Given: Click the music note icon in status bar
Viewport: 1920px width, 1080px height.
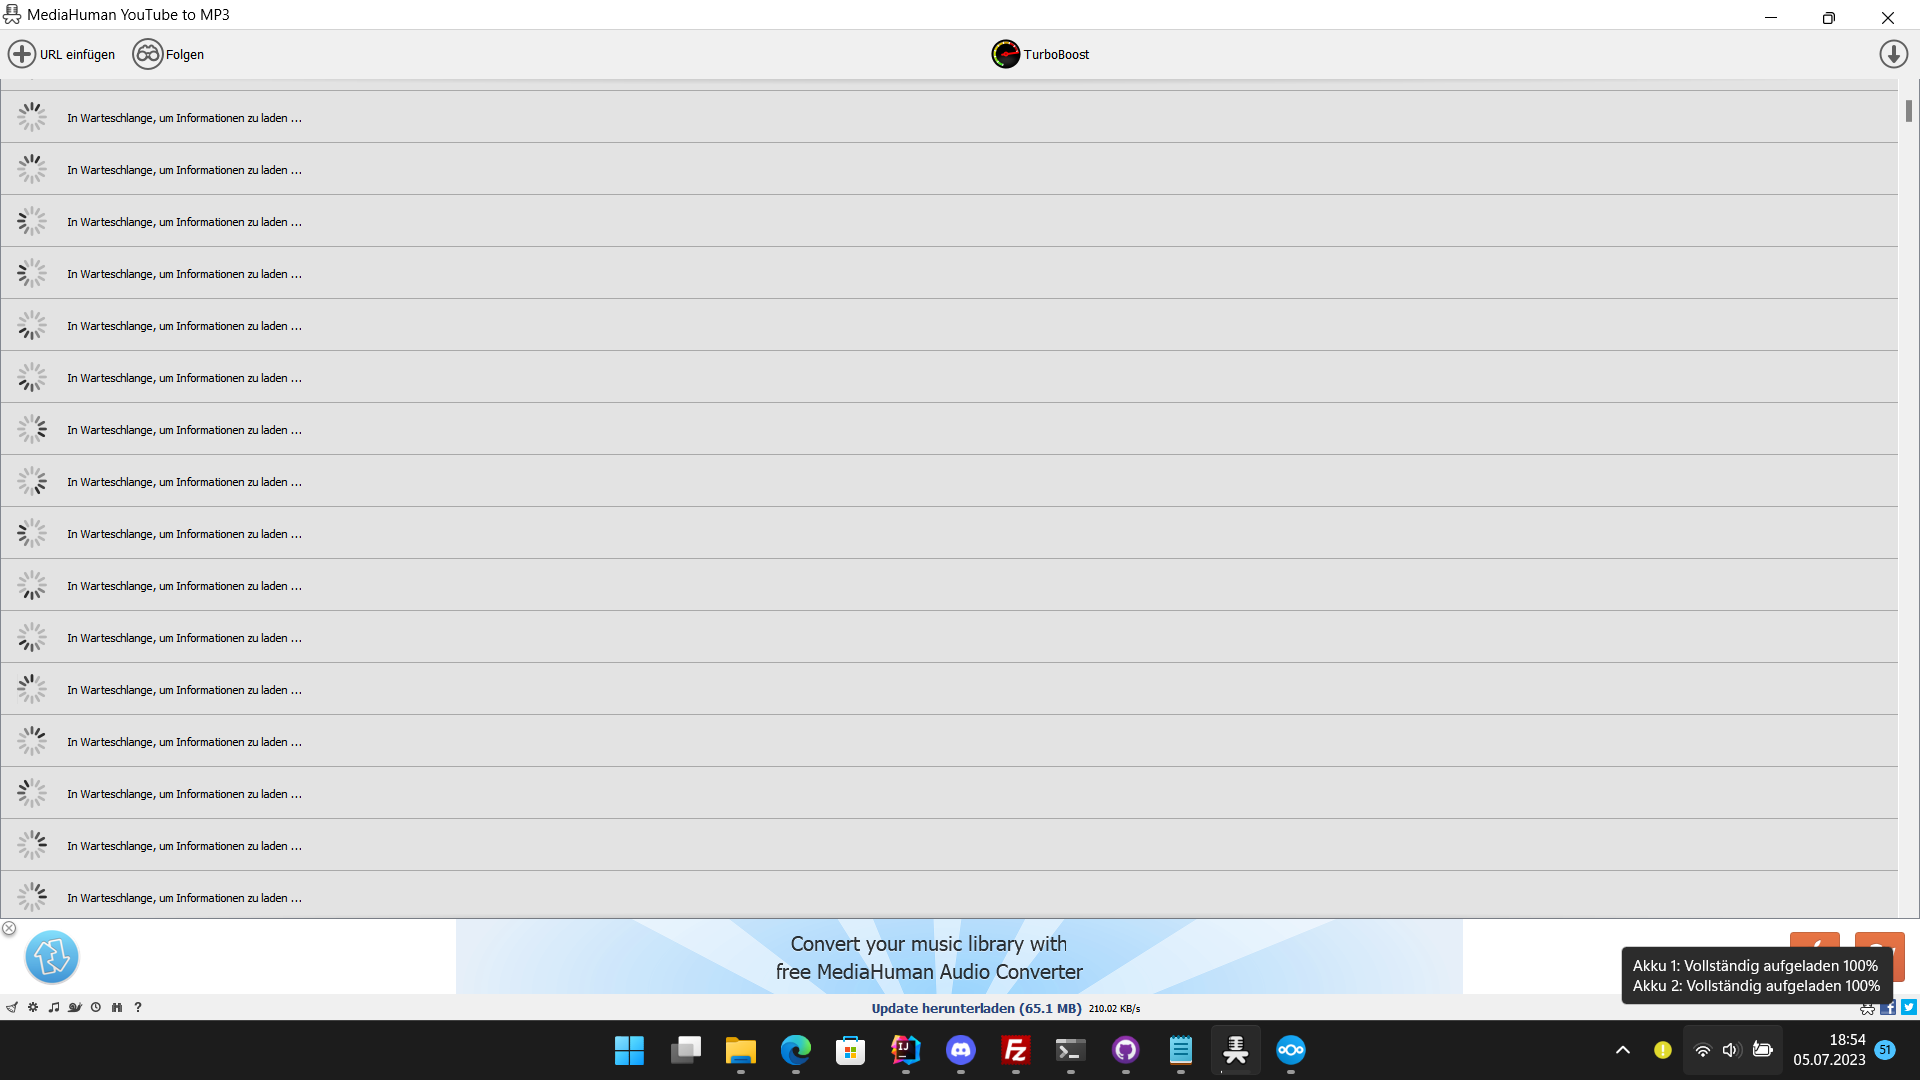Looking at the screenshot, I should coord(54,1008).
